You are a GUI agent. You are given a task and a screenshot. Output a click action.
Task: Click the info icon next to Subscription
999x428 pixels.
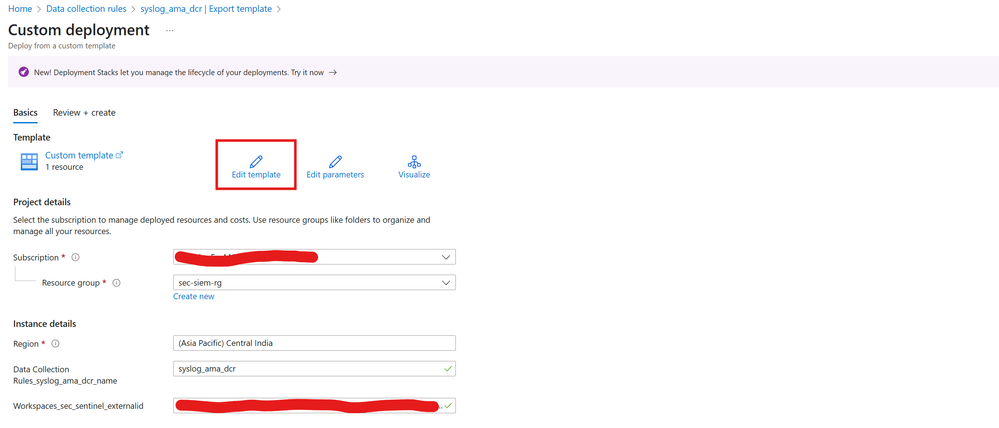tap(75, 257)
